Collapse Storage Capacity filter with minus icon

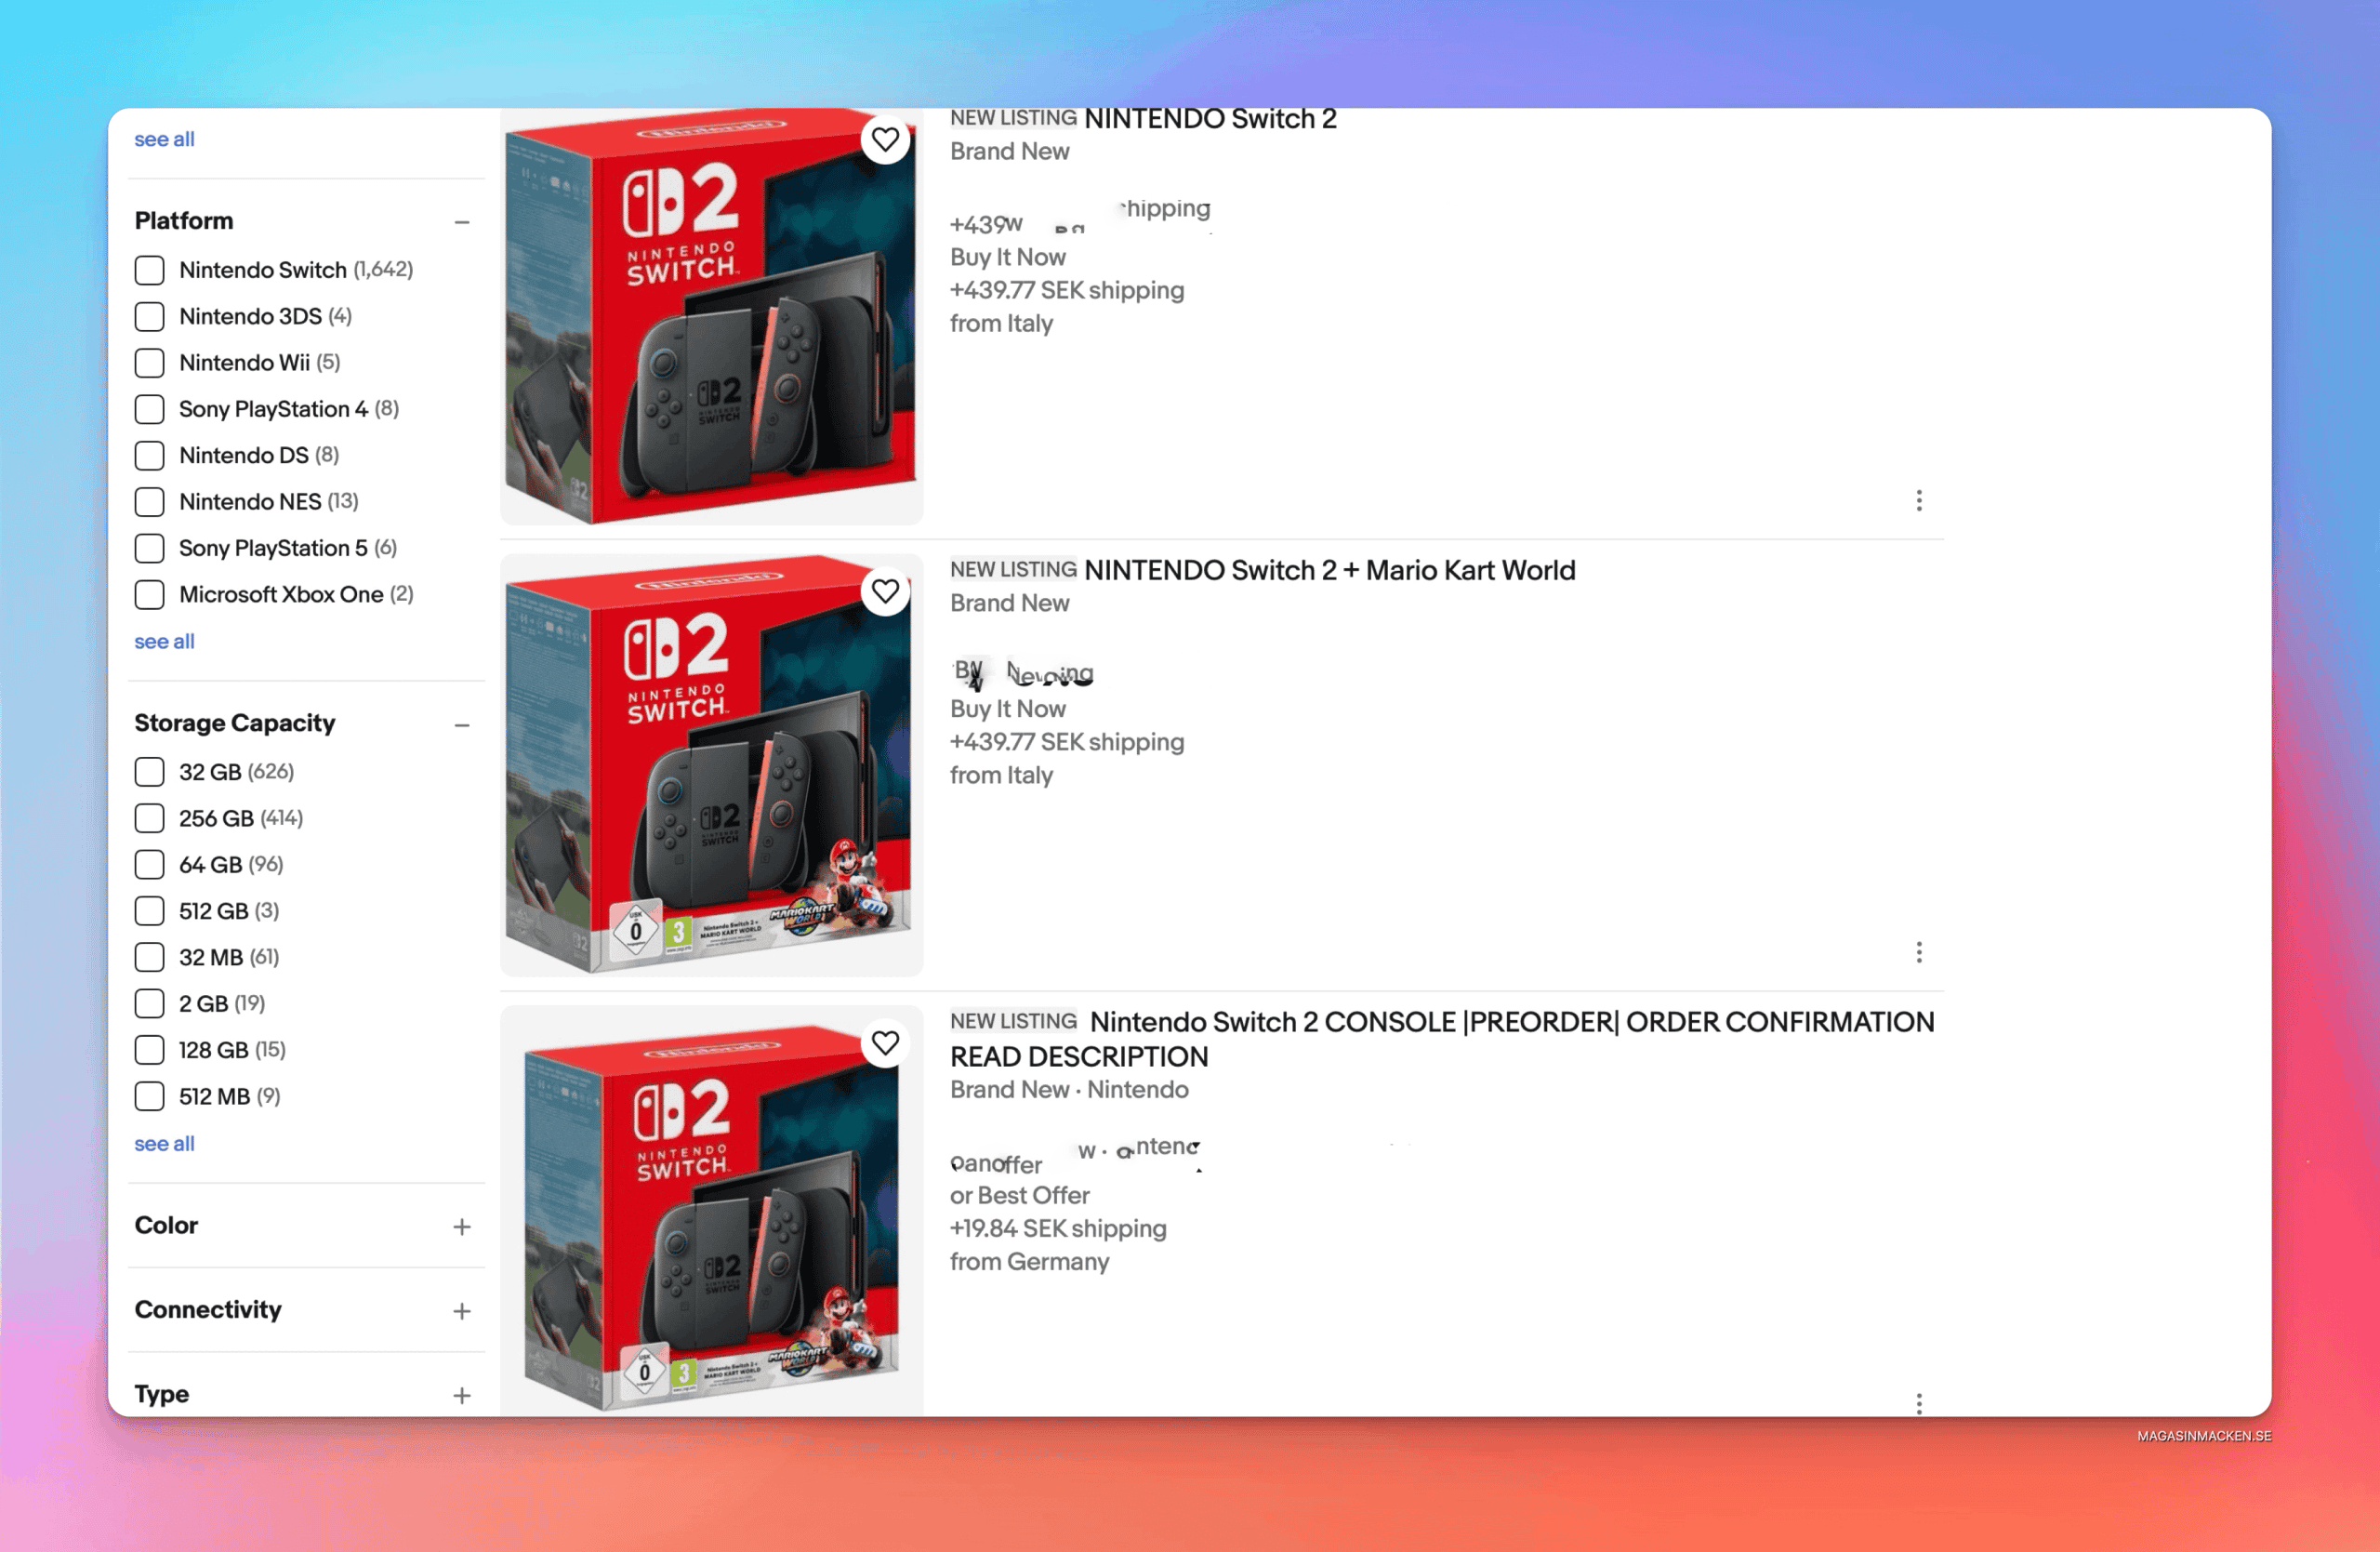(461, 725)
